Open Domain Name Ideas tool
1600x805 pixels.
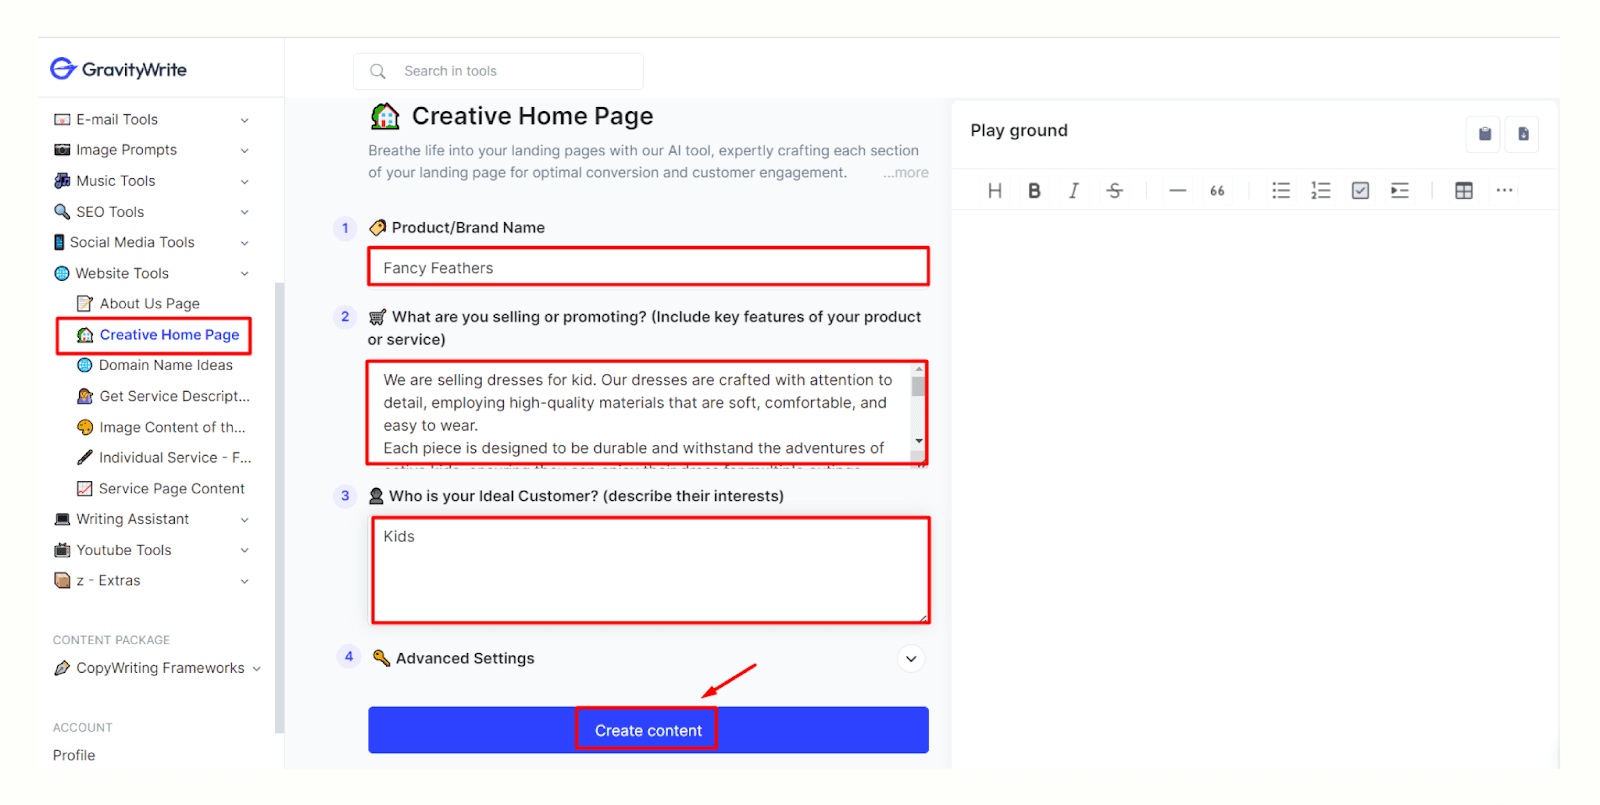155,365
